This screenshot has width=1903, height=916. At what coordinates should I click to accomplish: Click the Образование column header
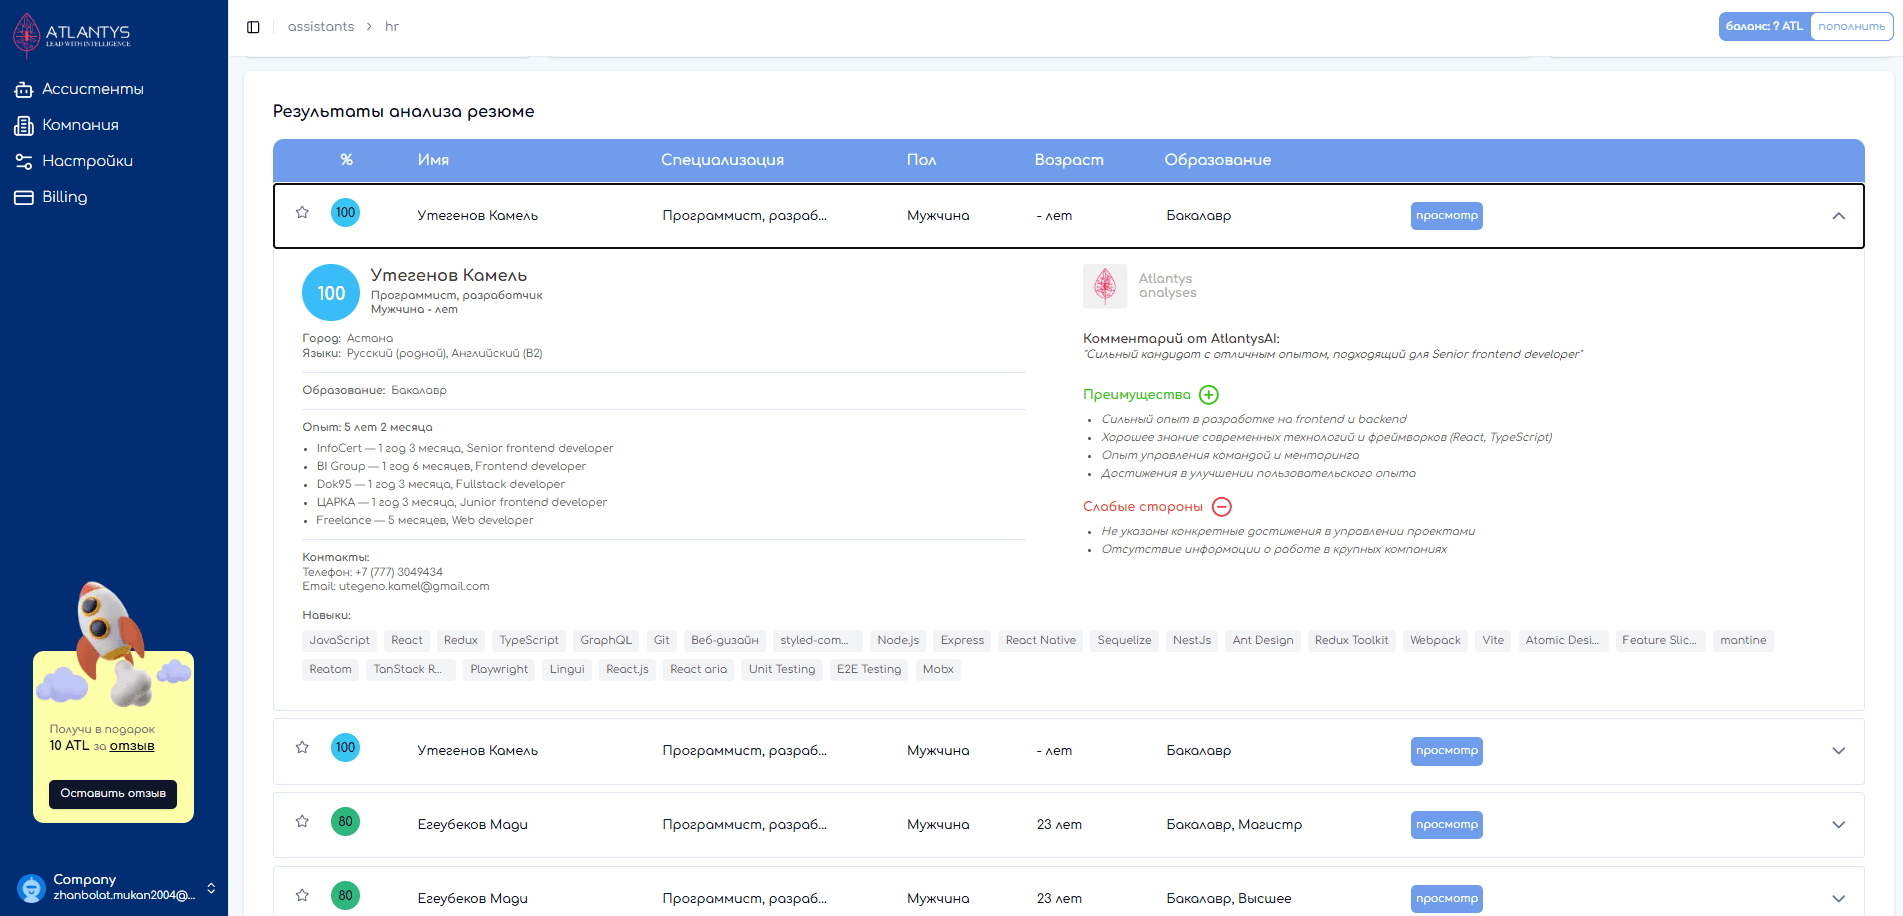[1217, 160]
